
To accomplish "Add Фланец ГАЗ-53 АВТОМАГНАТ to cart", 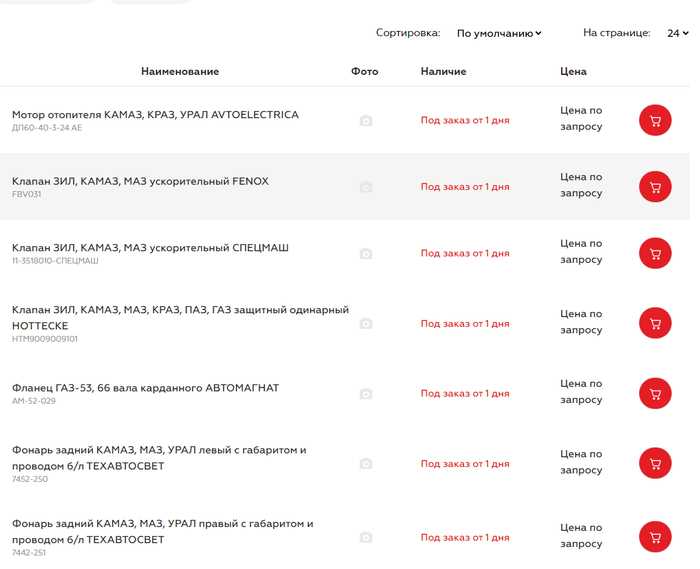I will pos(655,393).
